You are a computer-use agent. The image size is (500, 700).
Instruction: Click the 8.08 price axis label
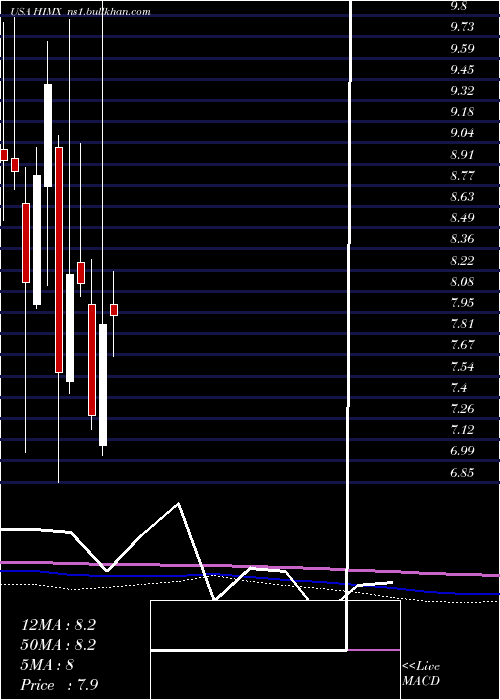(462, 282)
